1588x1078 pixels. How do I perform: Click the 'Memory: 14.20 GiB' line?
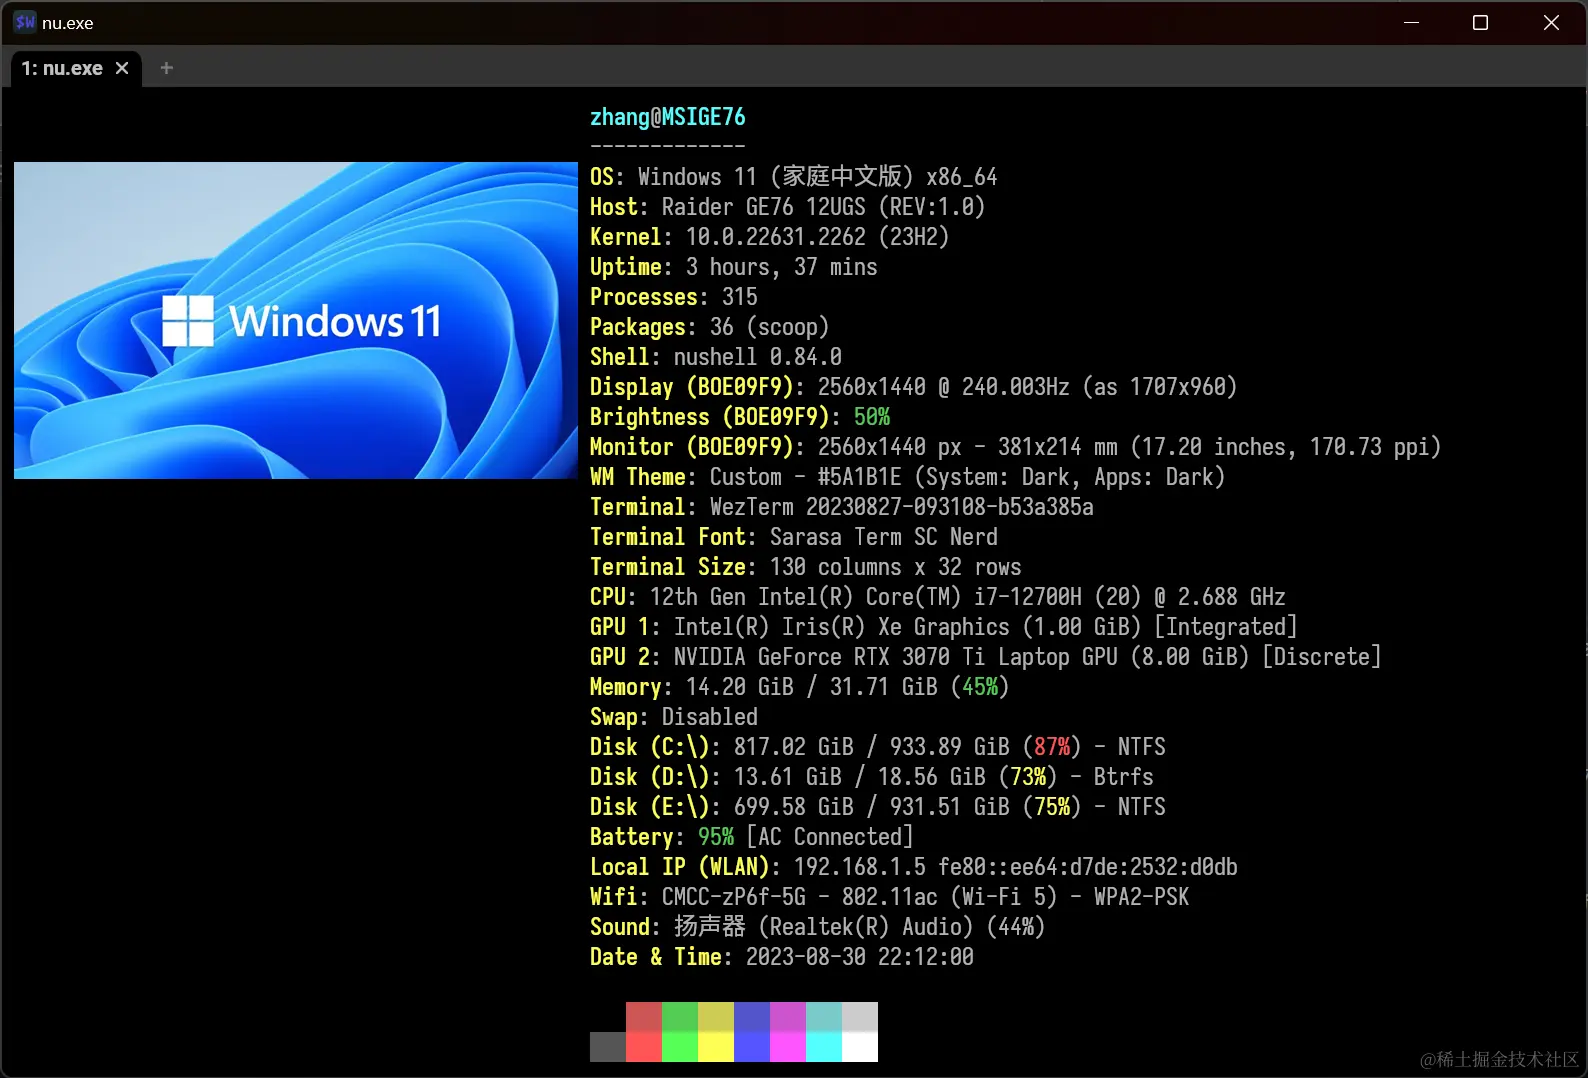(x=799, y=687)
